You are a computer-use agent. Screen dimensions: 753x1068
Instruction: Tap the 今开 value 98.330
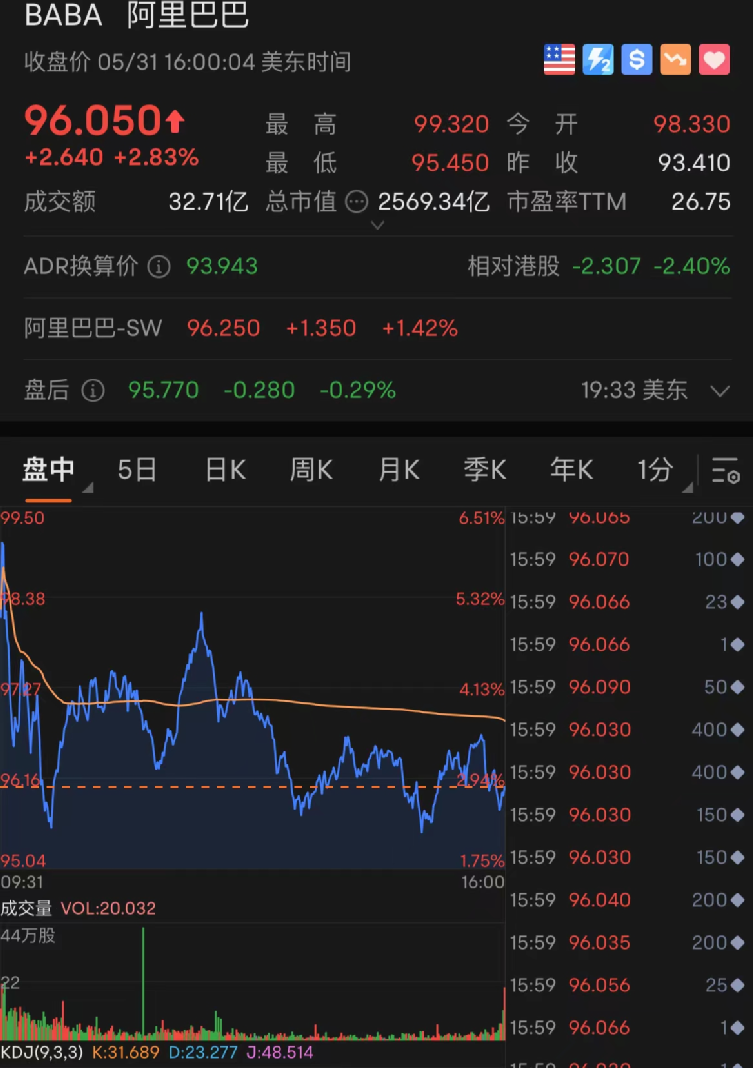click(692, 124)
